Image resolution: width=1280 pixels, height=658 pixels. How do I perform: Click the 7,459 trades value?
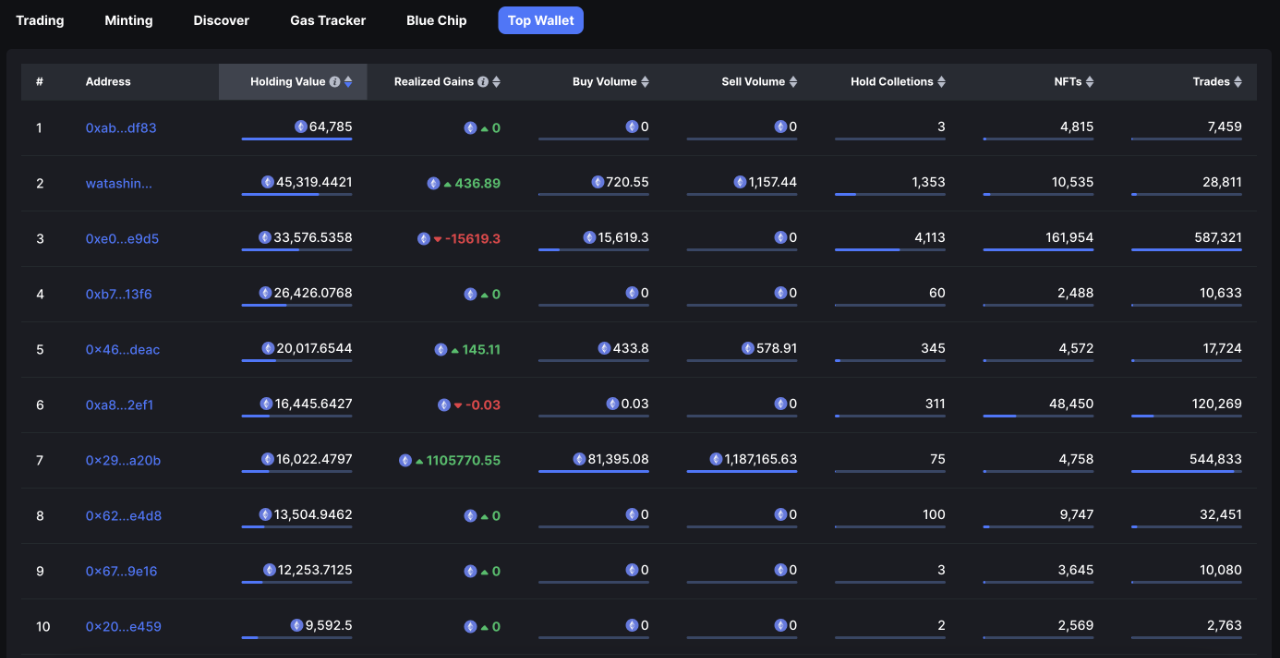1224,127
